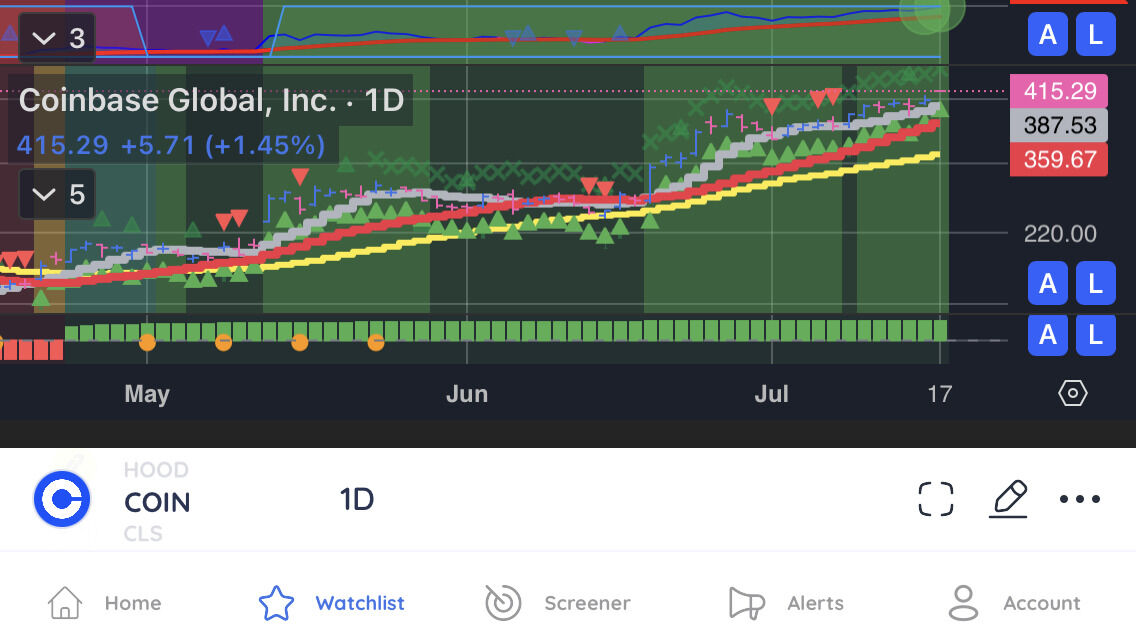The height and width of the screenshot is (640, 1136).
Task: Tap the price change +5.71 (+1.45%) text
Action: click(x=222, y=146)
